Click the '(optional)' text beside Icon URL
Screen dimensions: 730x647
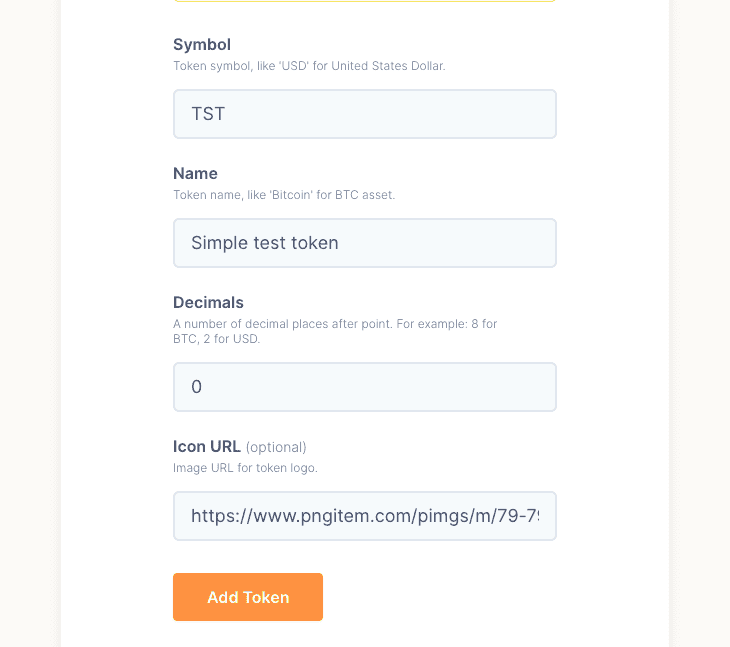tap(276, 447)
